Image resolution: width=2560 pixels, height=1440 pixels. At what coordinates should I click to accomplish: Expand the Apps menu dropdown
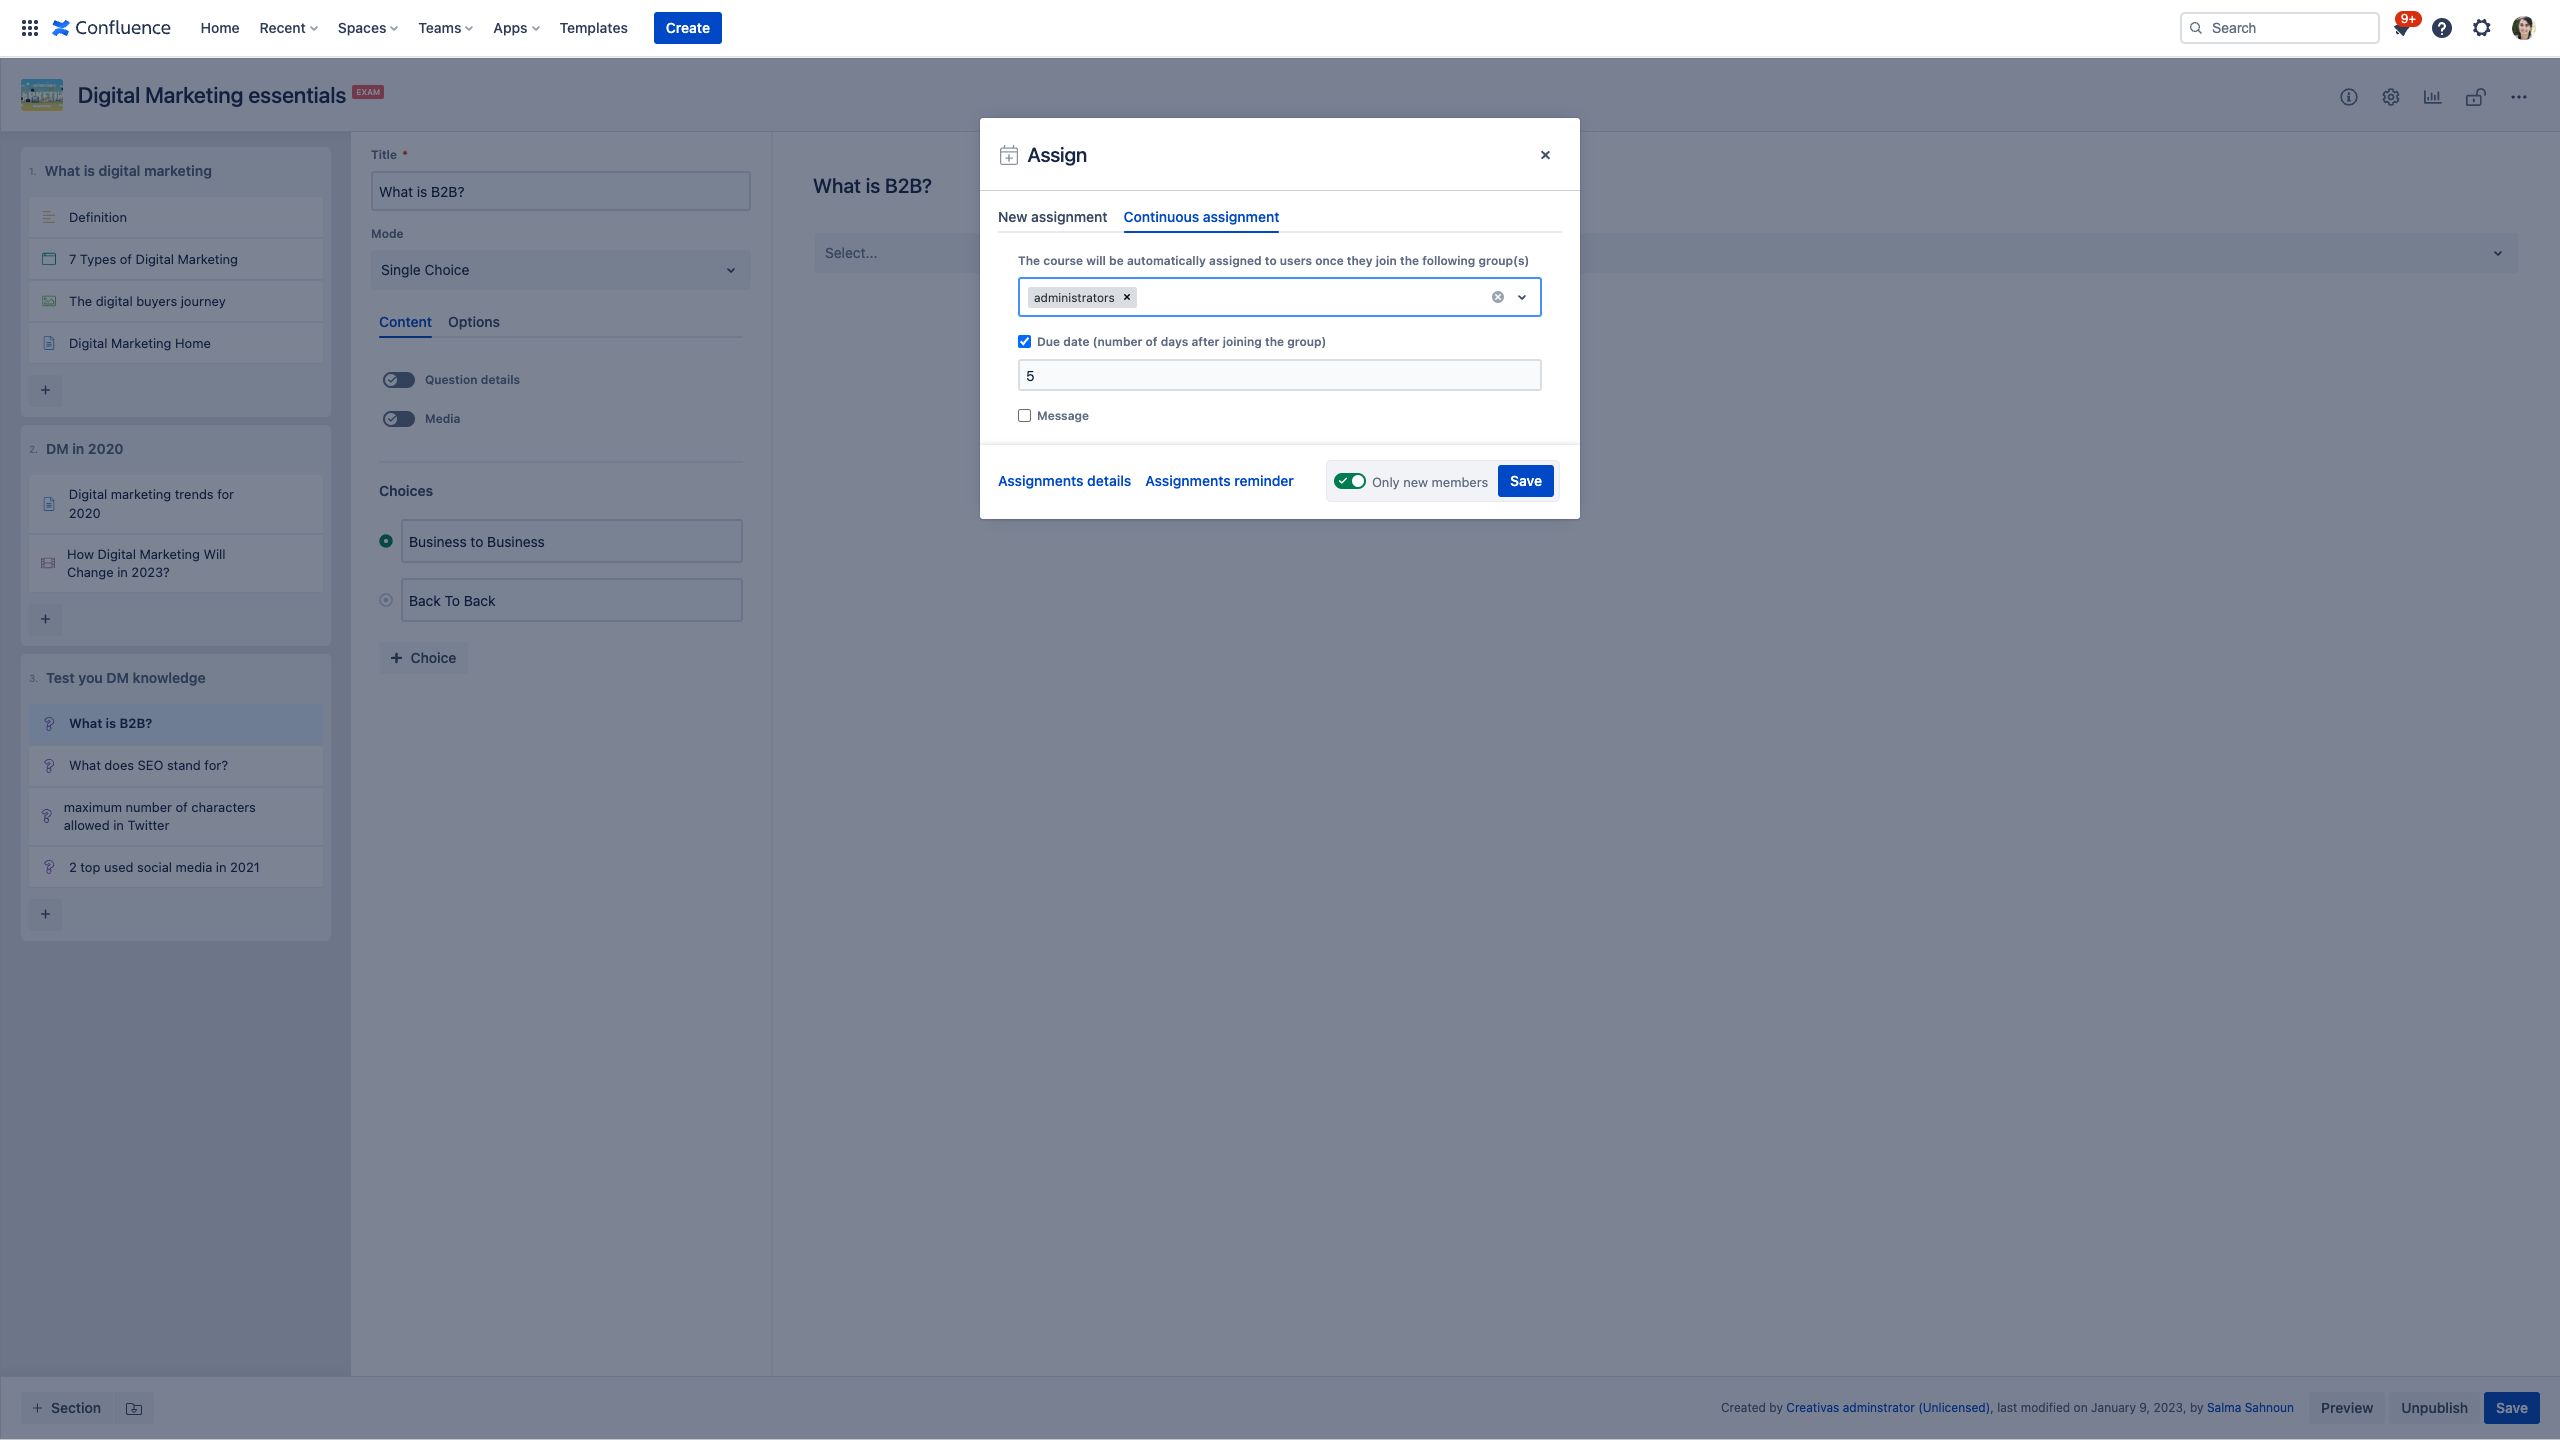point(516,28)
